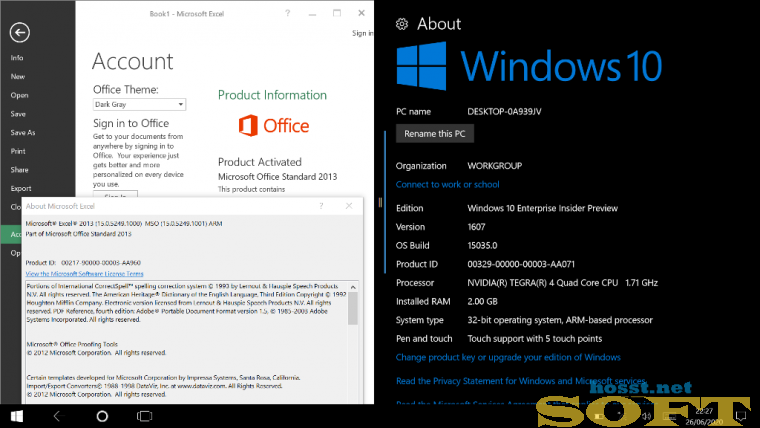Select the Version value 1607

476,227
